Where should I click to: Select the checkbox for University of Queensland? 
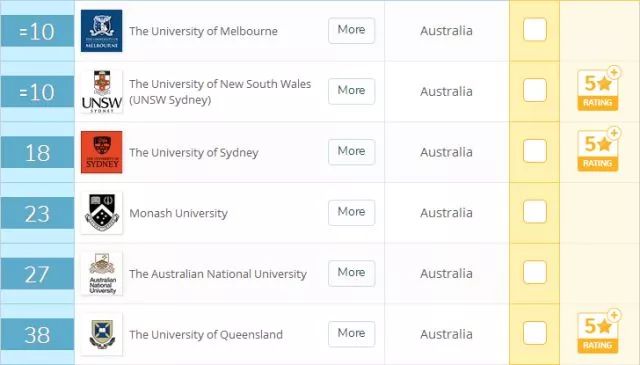tap(535, 333)
